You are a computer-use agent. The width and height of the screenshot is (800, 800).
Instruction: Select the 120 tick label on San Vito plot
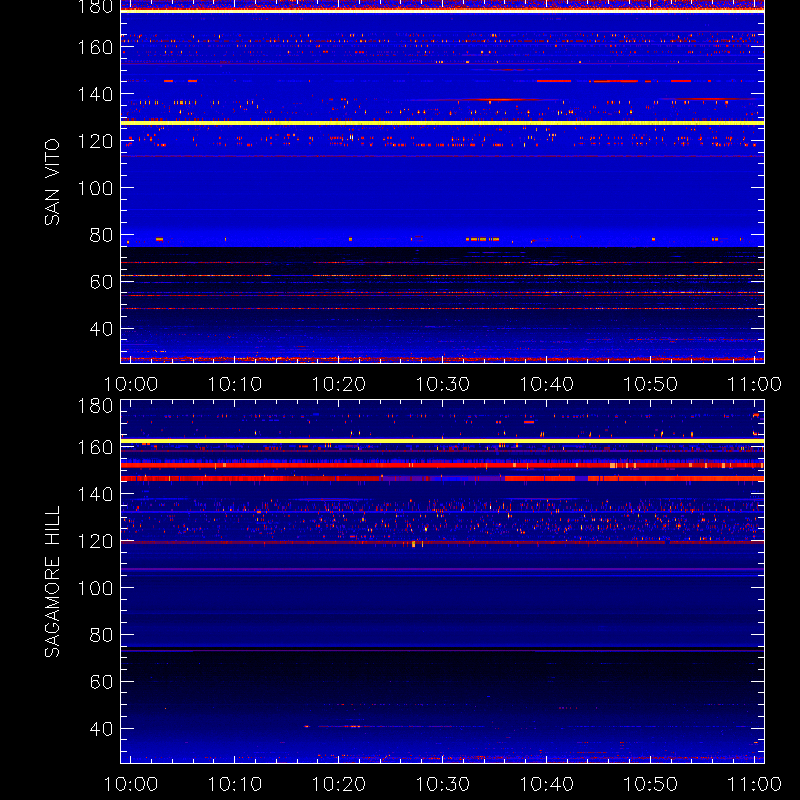click(95, 141)
